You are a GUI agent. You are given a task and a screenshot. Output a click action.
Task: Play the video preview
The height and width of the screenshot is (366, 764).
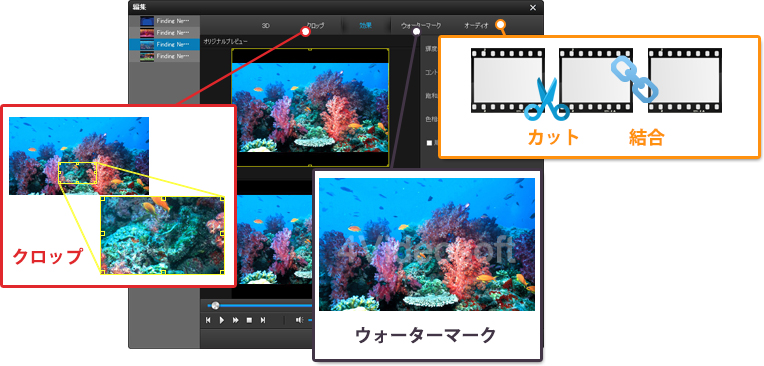click(222, 320)
